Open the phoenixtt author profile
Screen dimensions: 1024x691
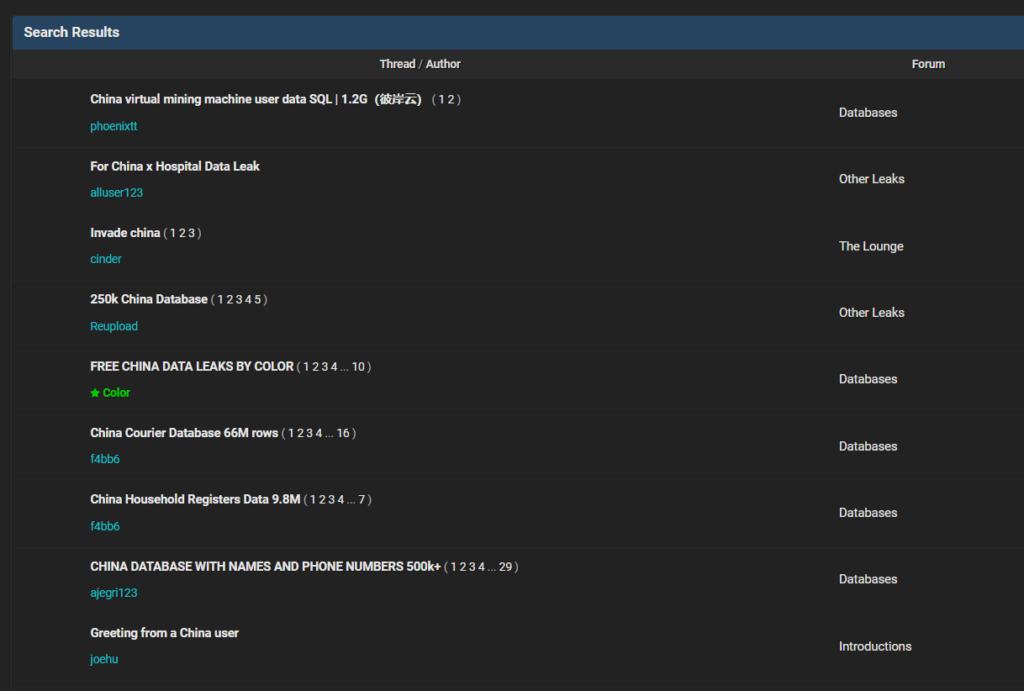pyautogui.click(x=113, y=126)
